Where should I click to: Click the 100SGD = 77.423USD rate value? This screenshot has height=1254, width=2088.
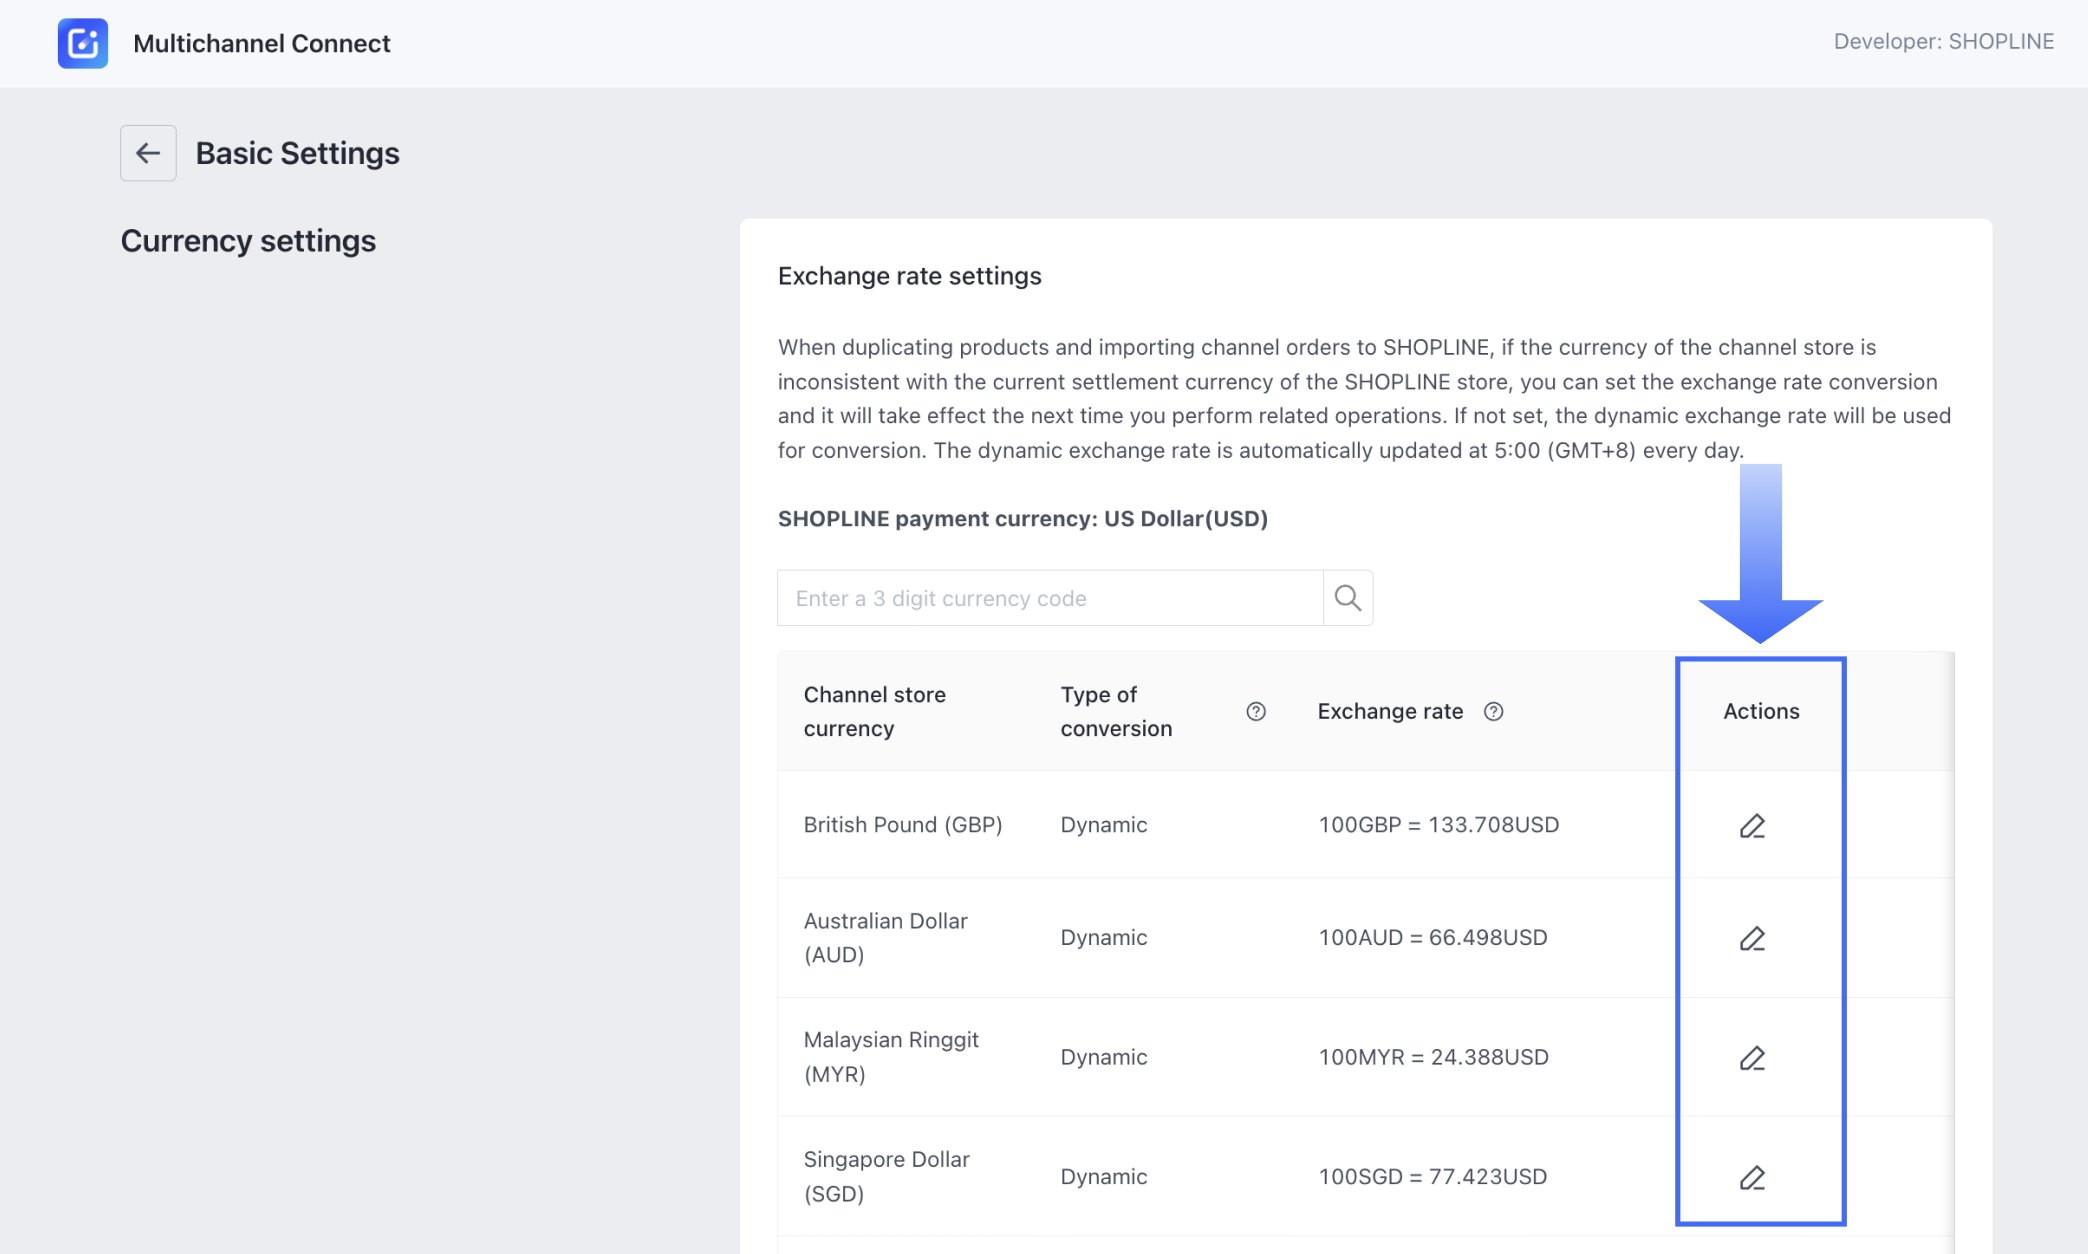pyautogui.click(x=1432, y=1176)
